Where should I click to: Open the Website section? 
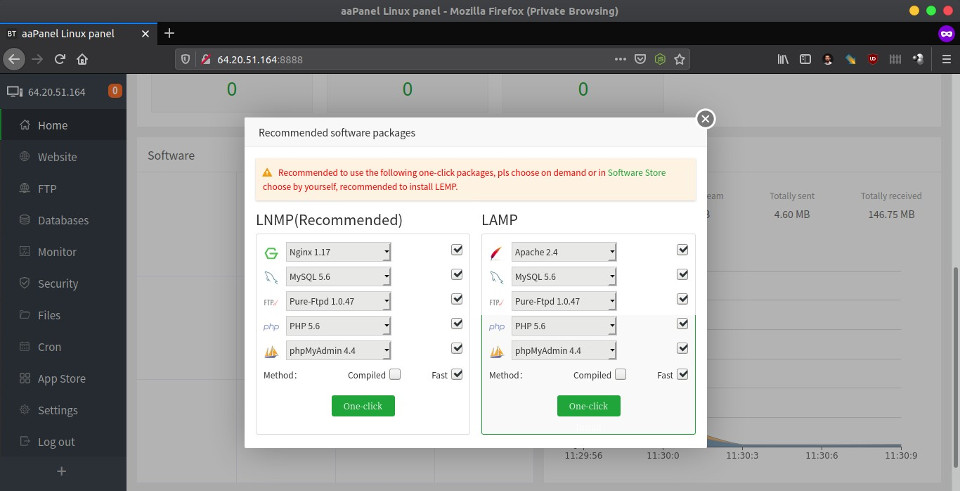point(63,157)
